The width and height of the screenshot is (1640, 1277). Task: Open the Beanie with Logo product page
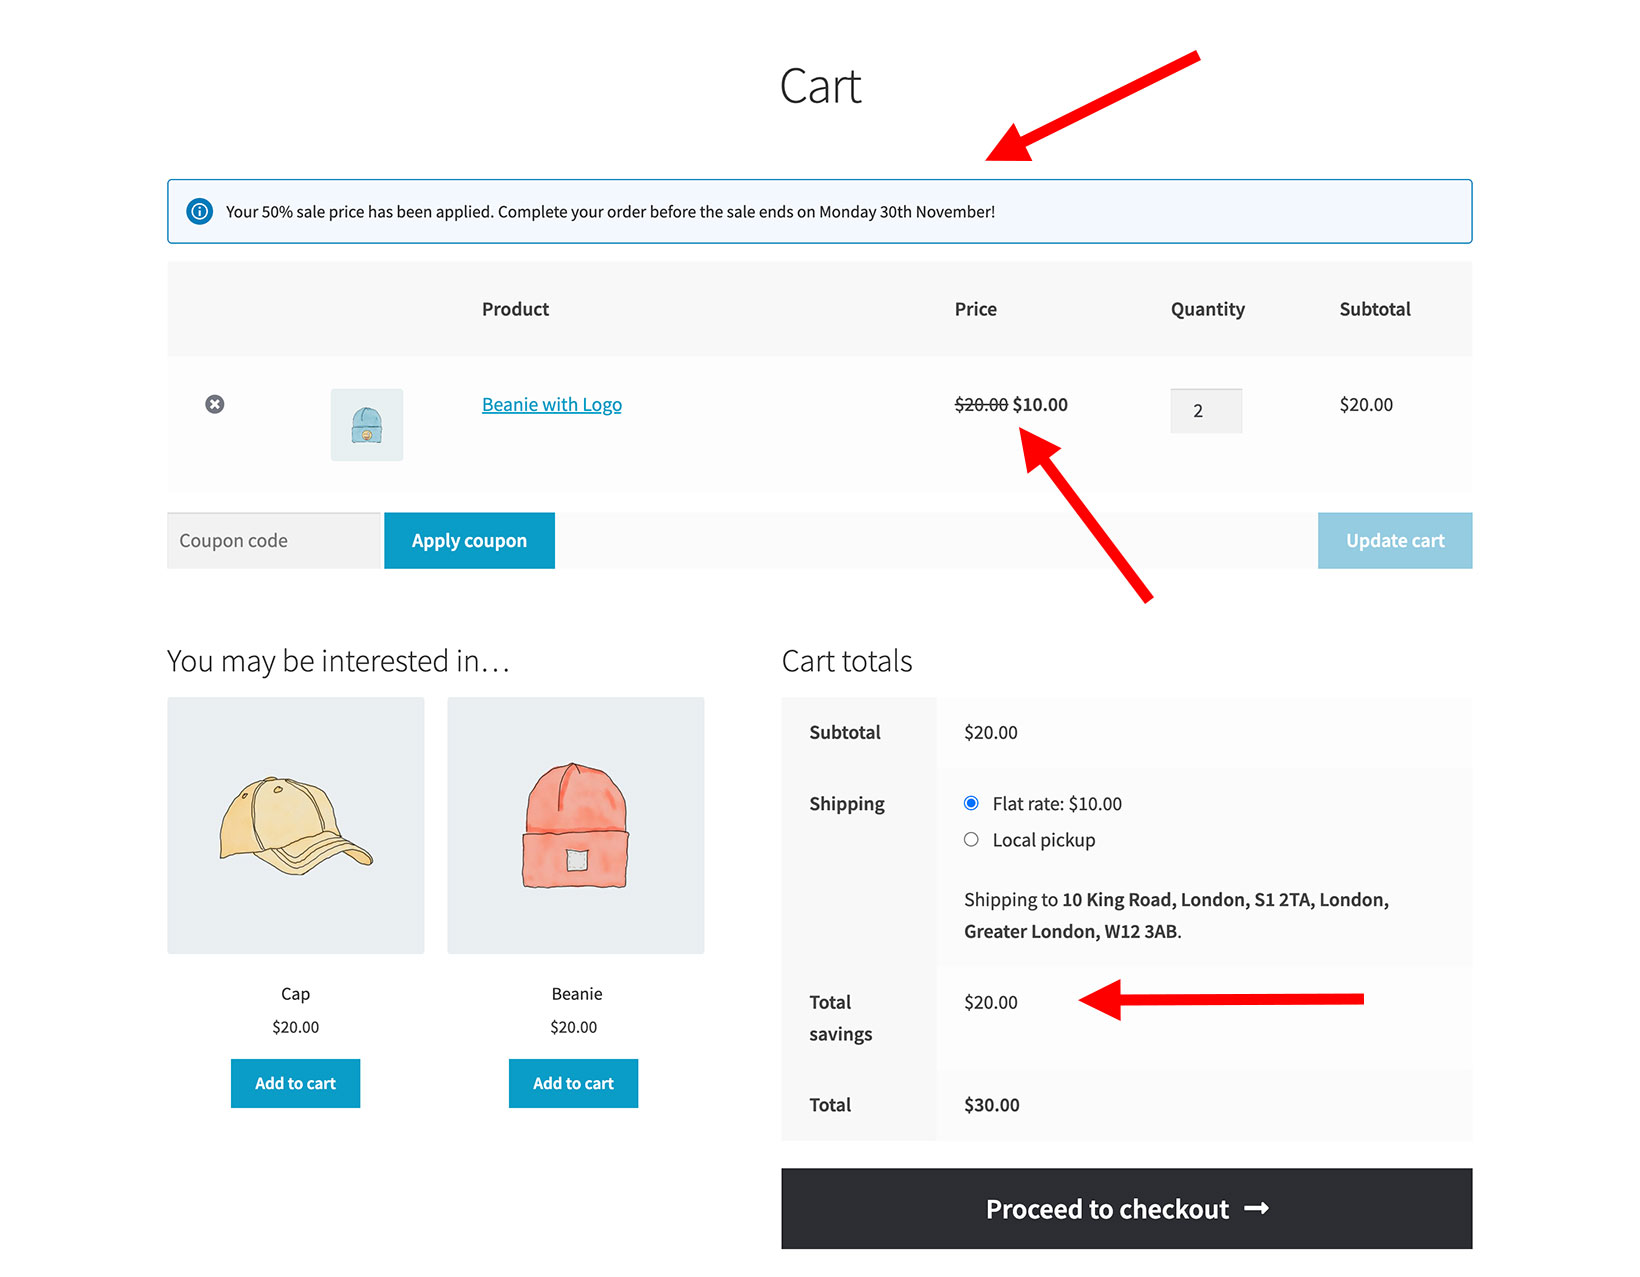point(551,404)
